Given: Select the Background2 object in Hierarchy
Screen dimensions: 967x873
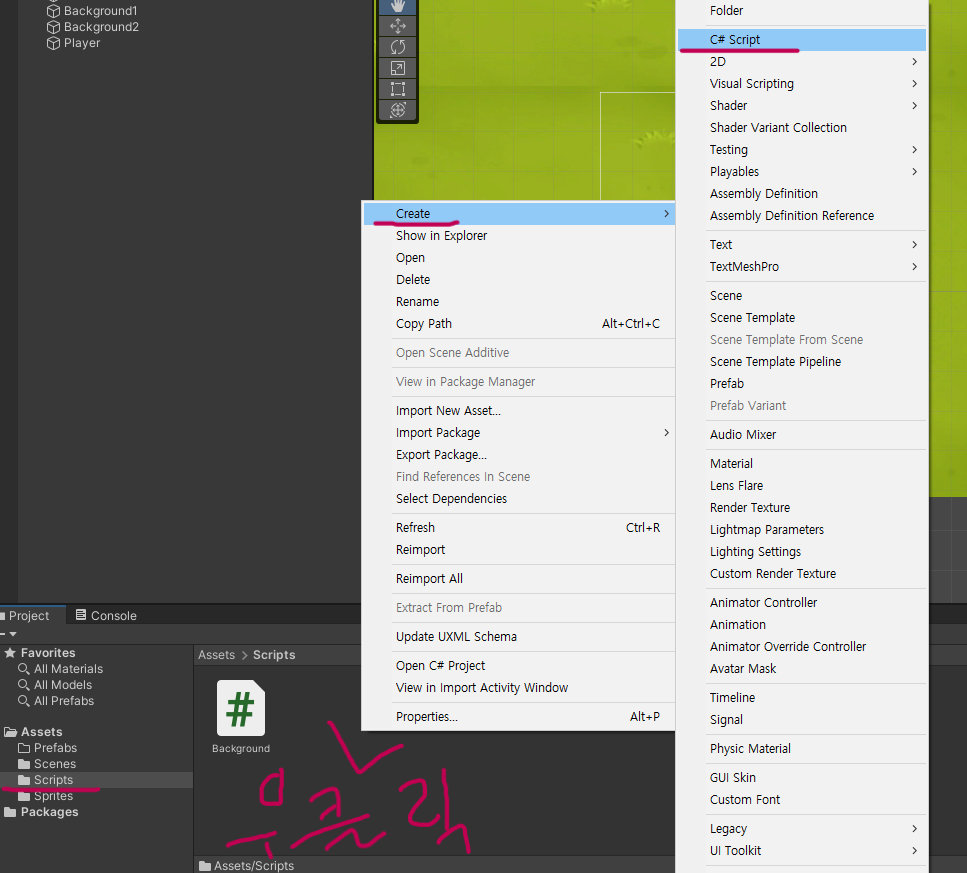Looking at the screenshot, I should click(101, 27).
